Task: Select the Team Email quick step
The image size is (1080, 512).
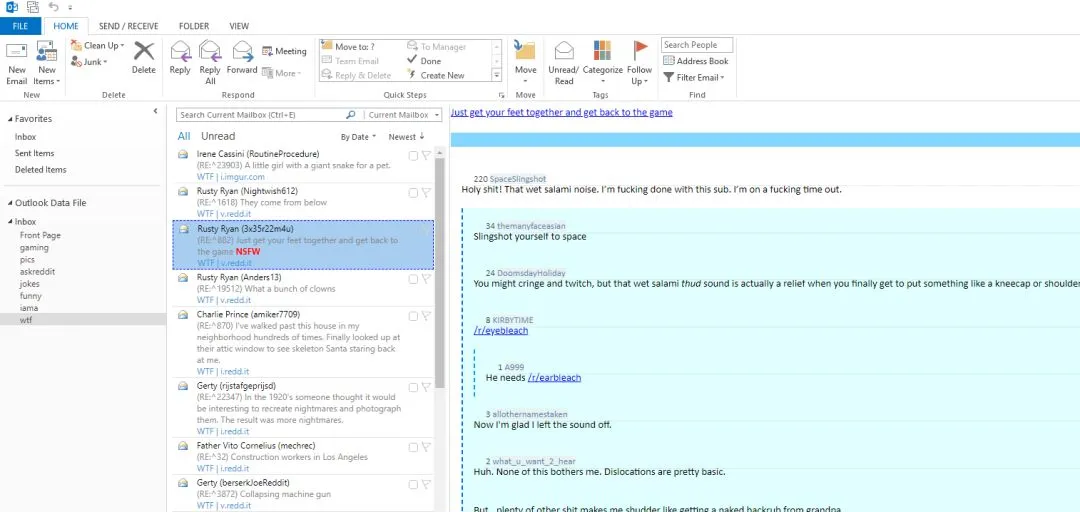Action: 350,61
